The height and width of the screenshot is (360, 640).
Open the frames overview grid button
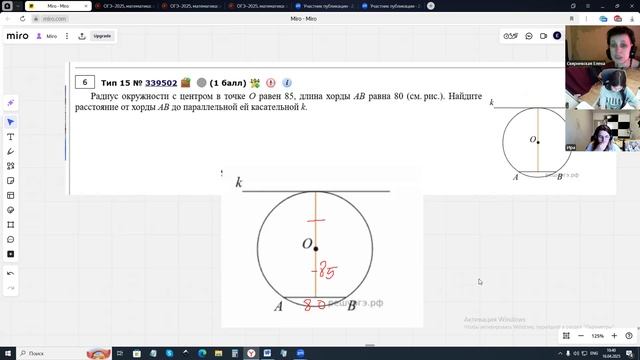pyautogui.click(x=566, y=336)
